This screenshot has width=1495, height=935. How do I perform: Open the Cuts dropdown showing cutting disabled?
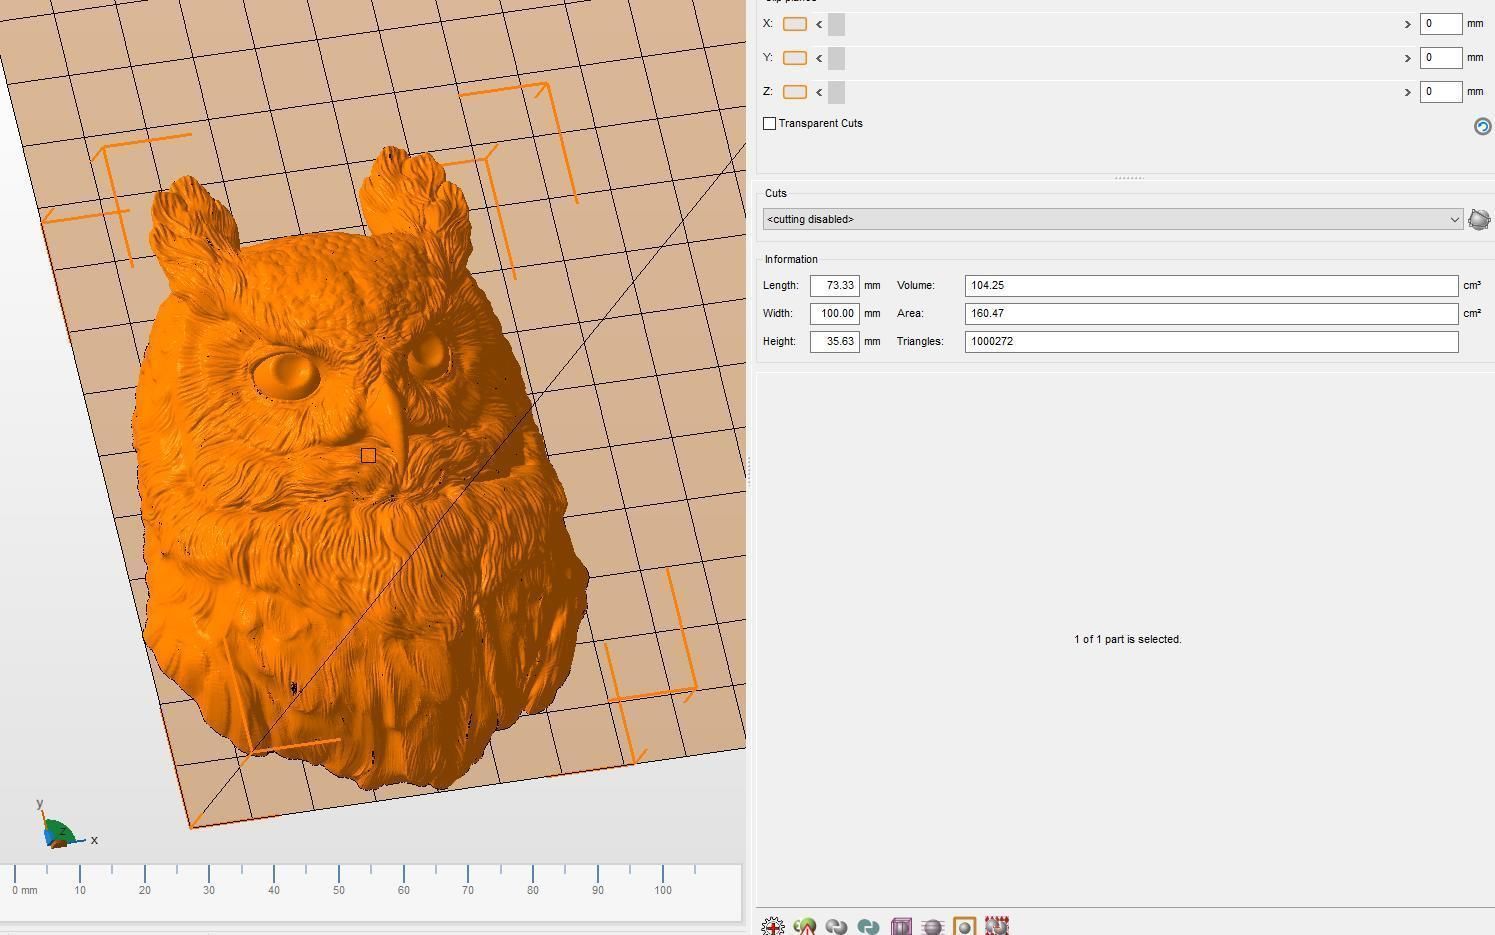click(1113, 219)
